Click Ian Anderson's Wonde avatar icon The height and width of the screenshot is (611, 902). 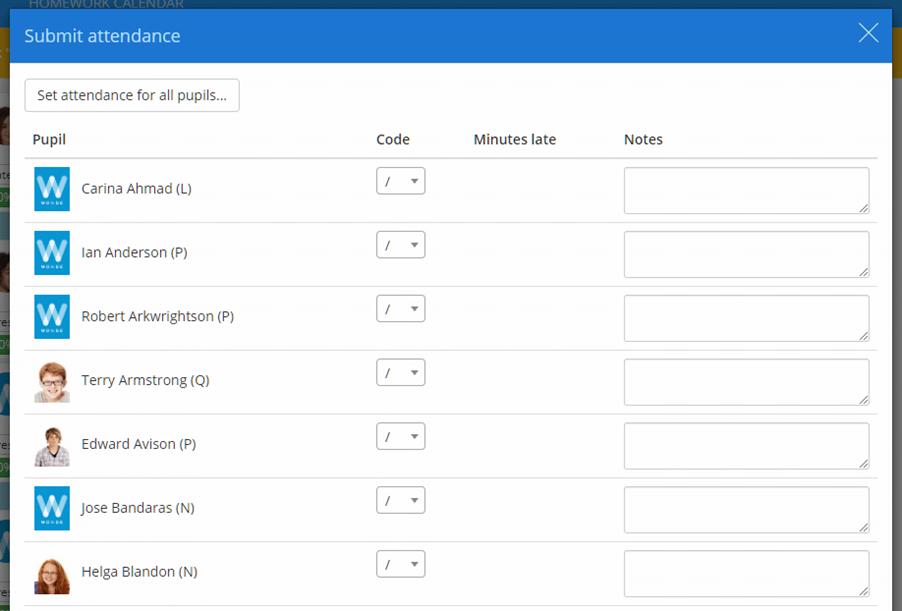pyautogui.click(x=52, y=253)
